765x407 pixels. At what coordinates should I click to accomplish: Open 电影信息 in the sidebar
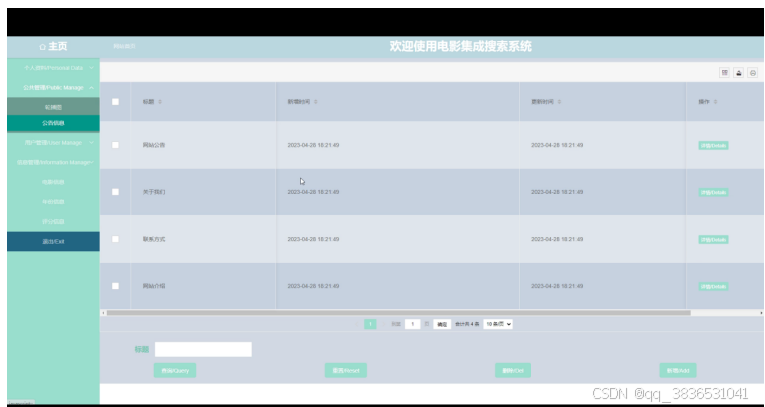click(x=53, y=182)
